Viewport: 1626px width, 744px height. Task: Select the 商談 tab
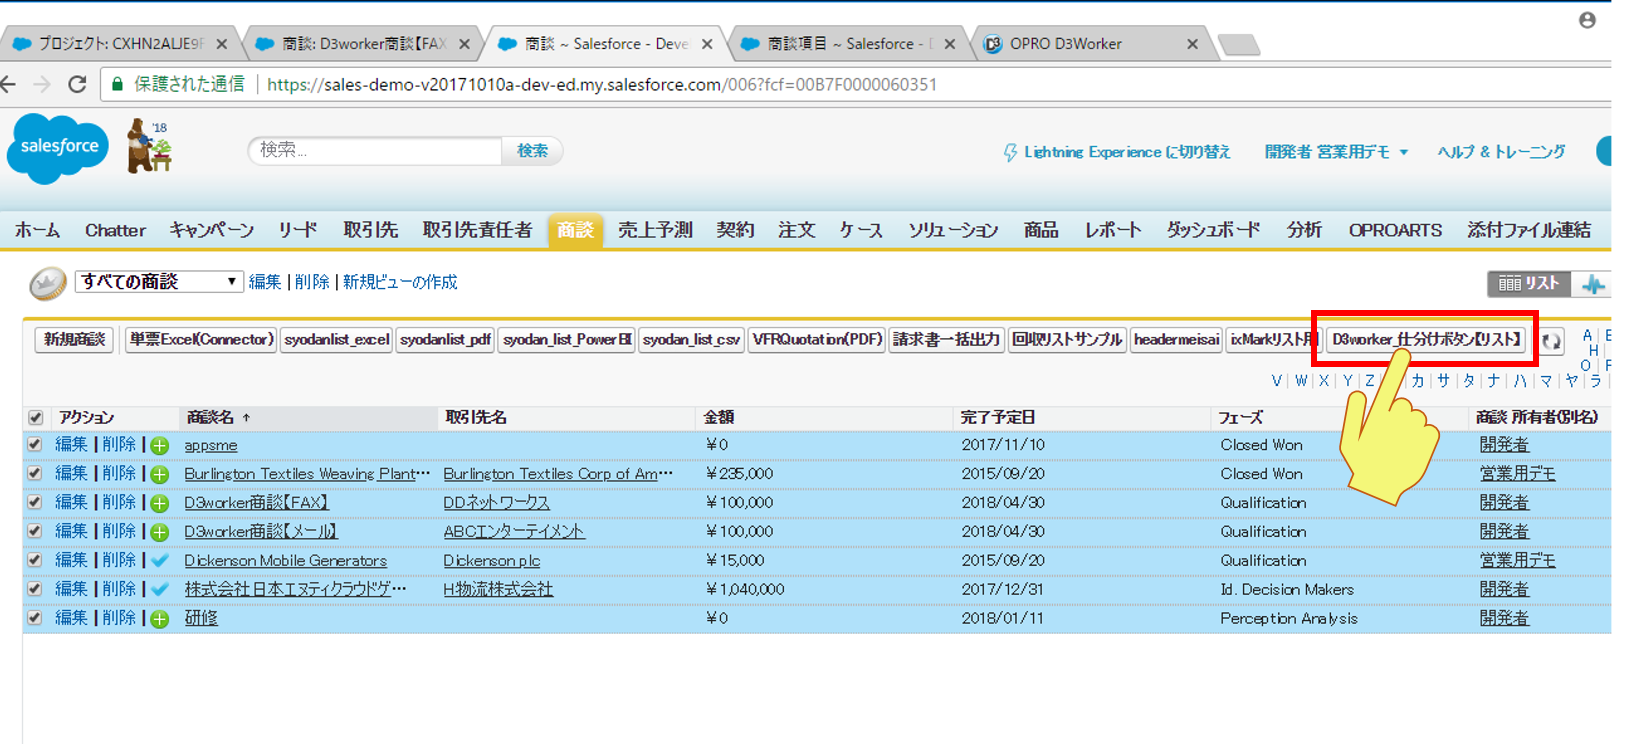(x=575, y=230)
